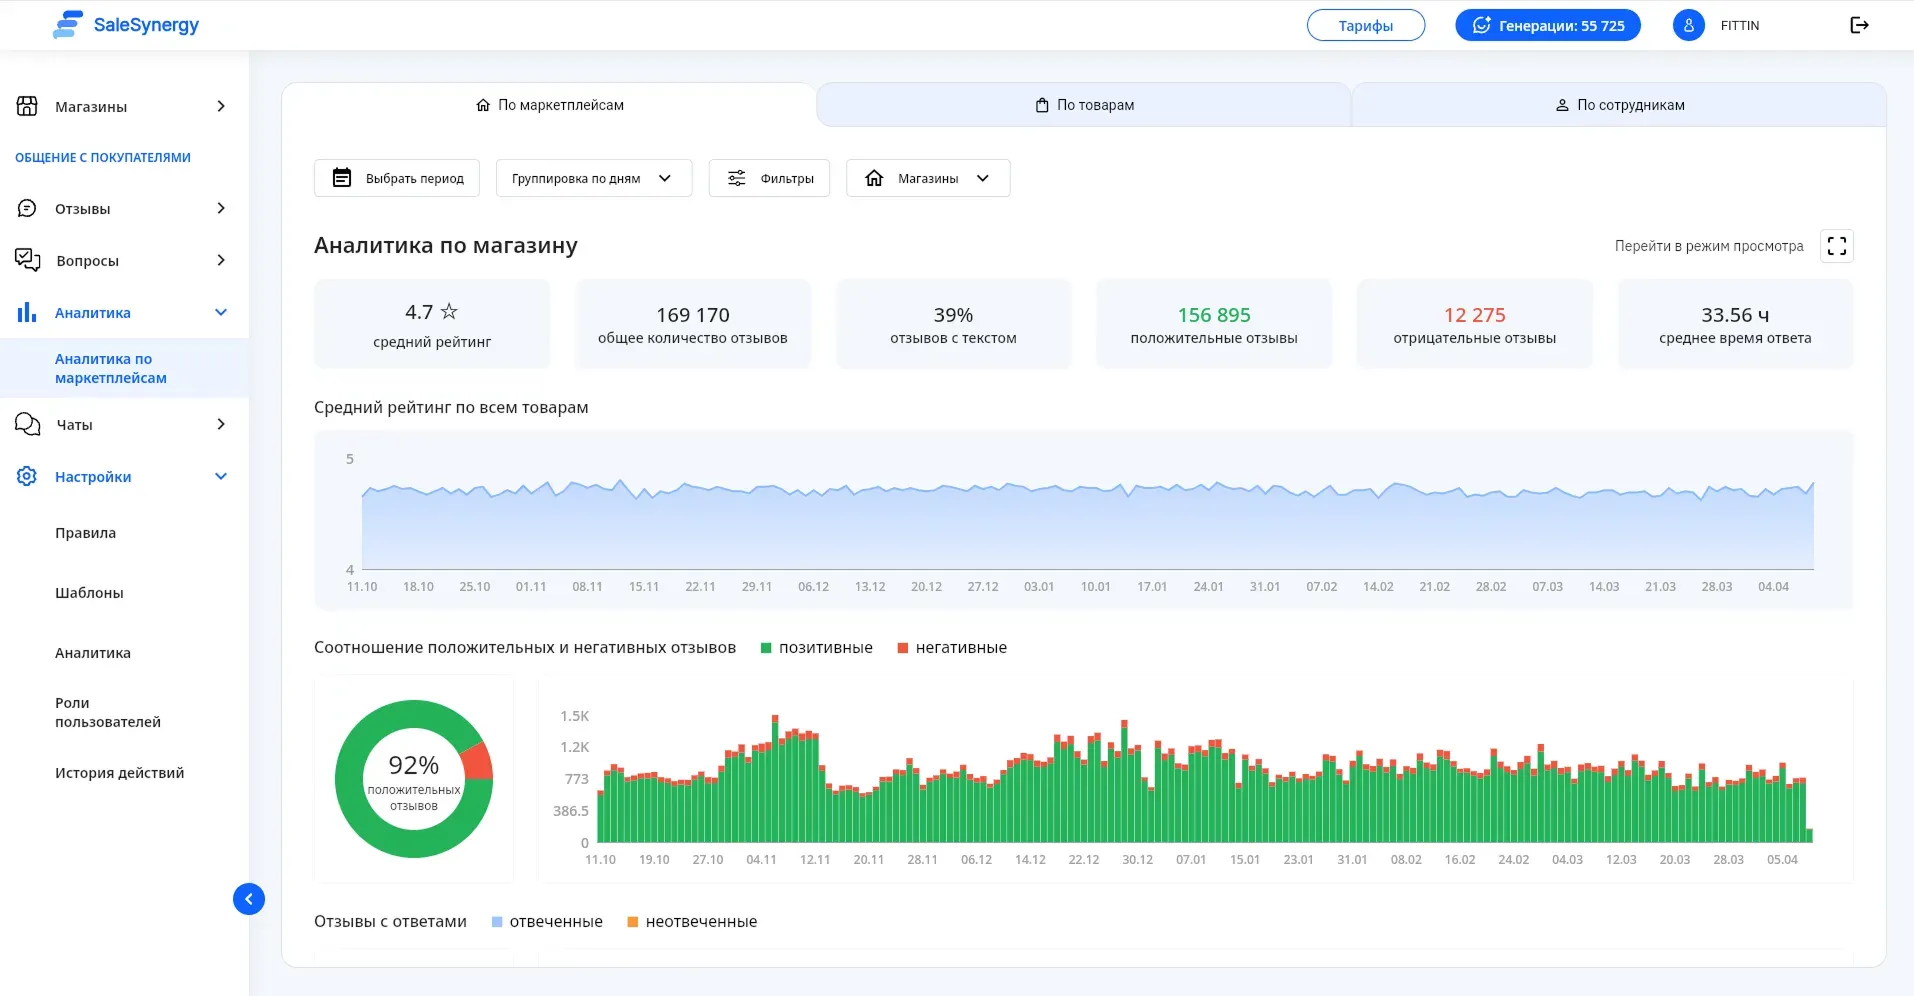Screen dimensions: 1914x996
Task: Click the Тарифы button
Action: [1366, 24]
